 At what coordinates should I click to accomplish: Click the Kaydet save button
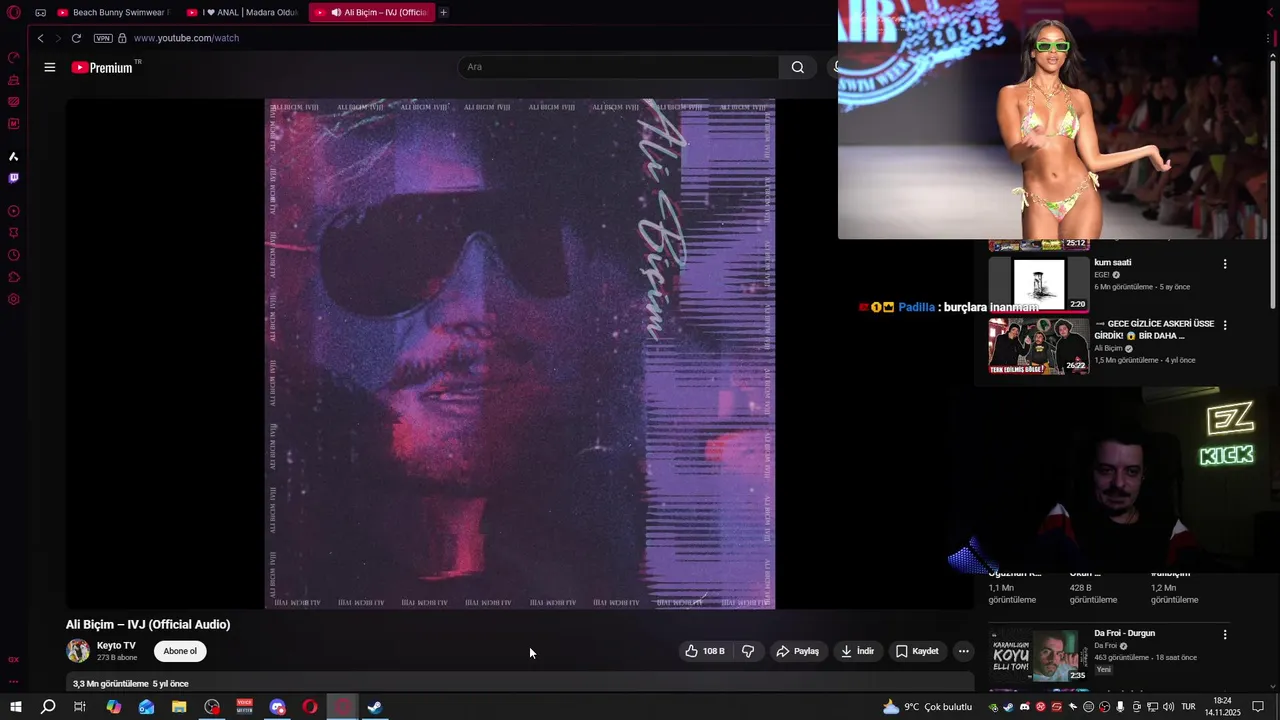coord(917,651)
